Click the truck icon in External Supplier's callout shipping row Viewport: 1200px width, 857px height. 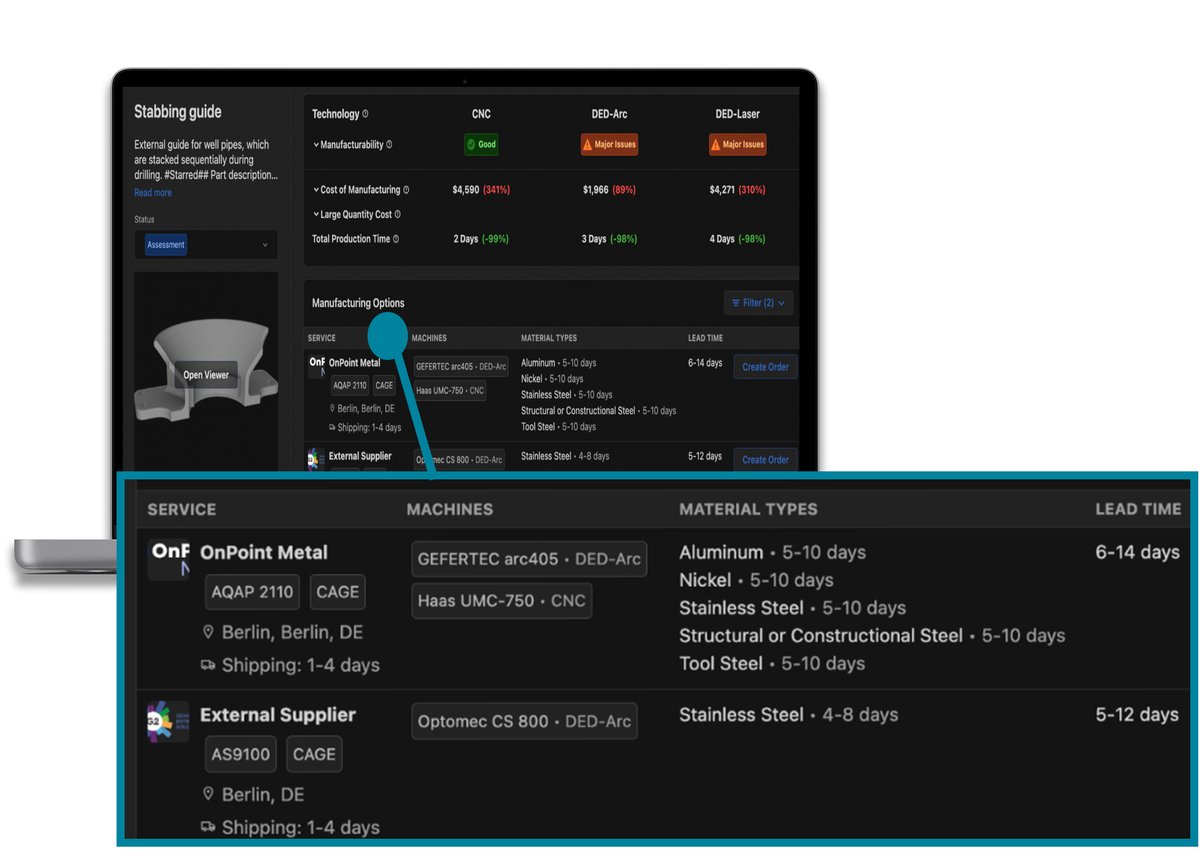point(209,827)
